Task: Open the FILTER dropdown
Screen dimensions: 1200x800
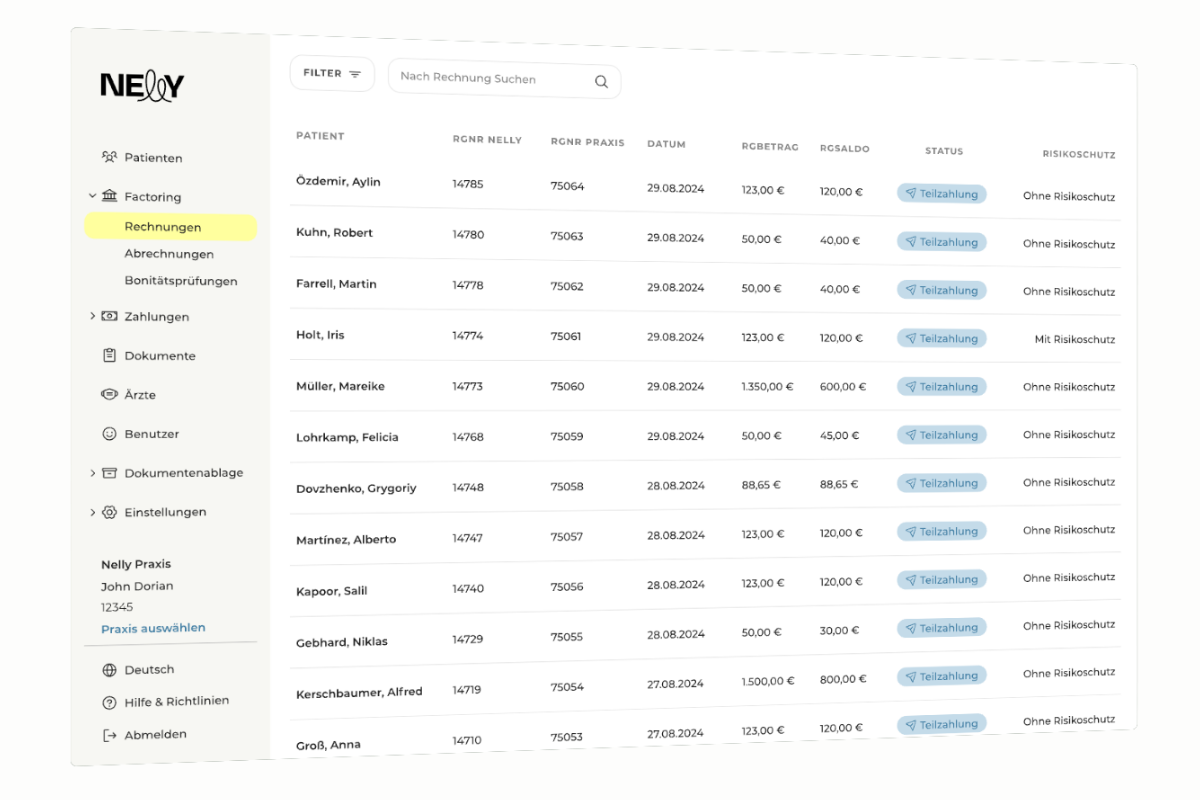Action: point(331,72)
